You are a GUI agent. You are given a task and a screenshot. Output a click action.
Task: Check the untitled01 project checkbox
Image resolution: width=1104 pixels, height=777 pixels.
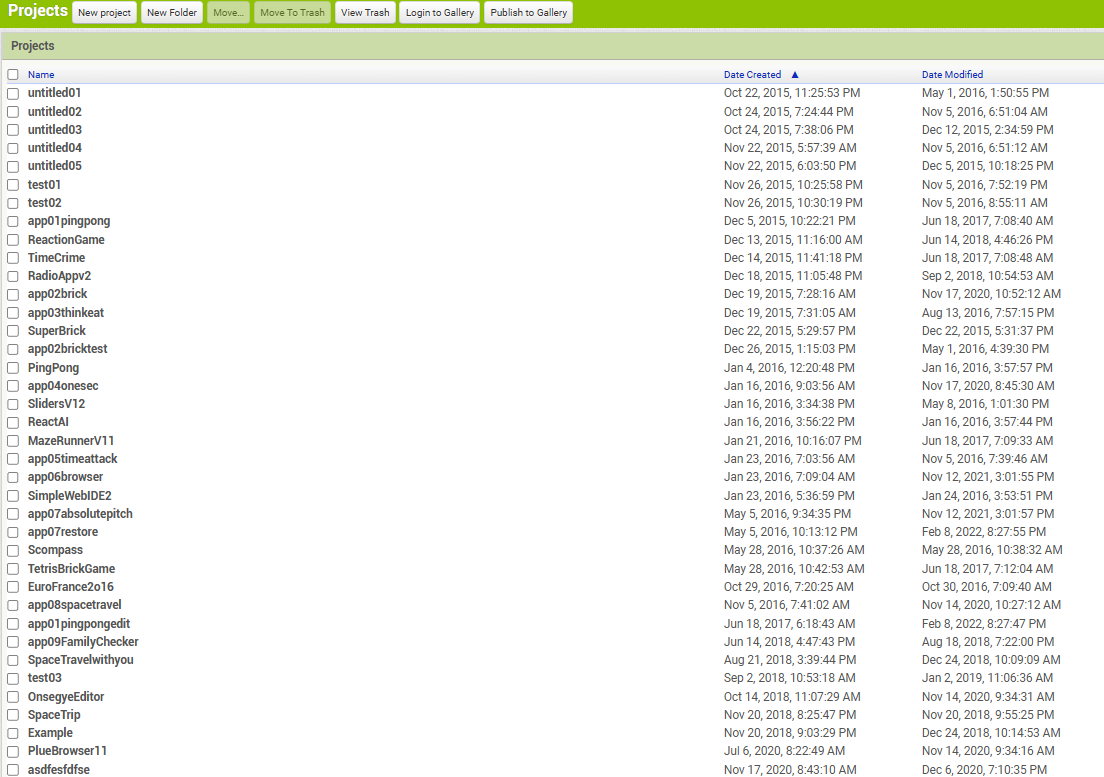(x=13, y=94)
